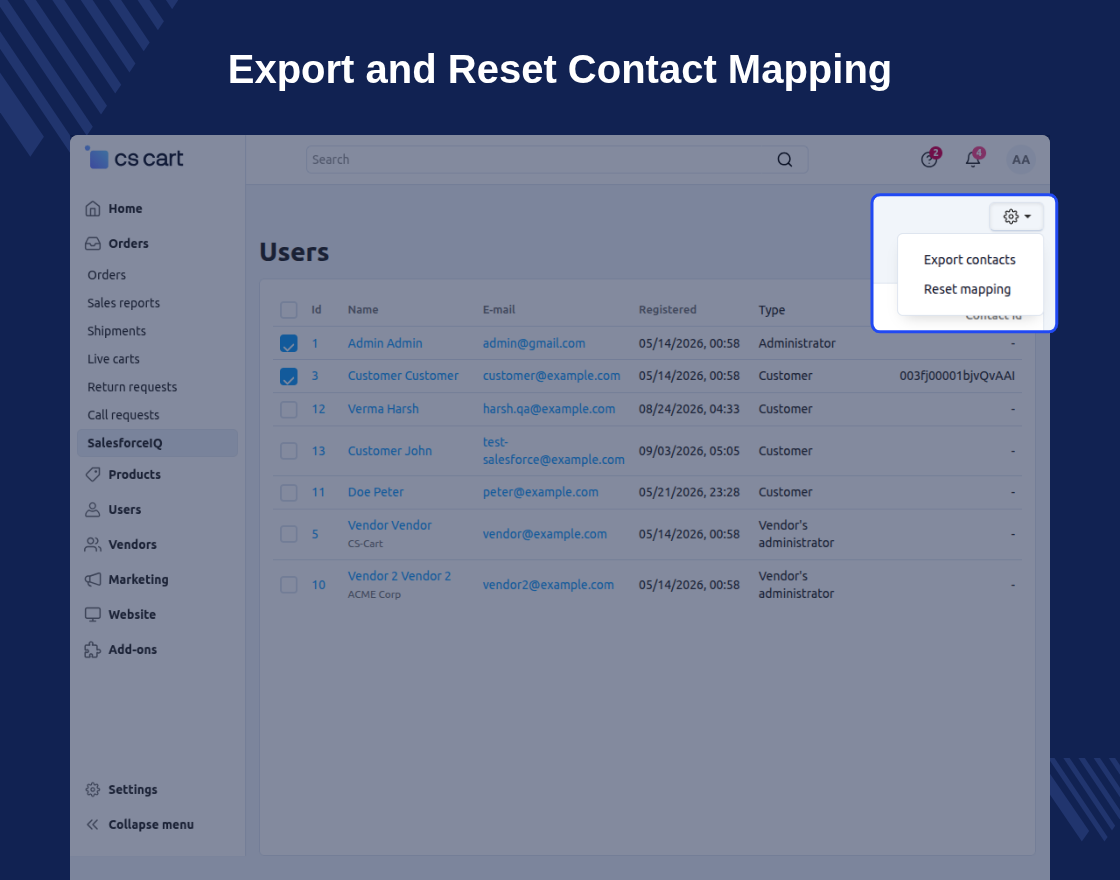Check the Vendor Vendor row checkbox

point(289,534)
